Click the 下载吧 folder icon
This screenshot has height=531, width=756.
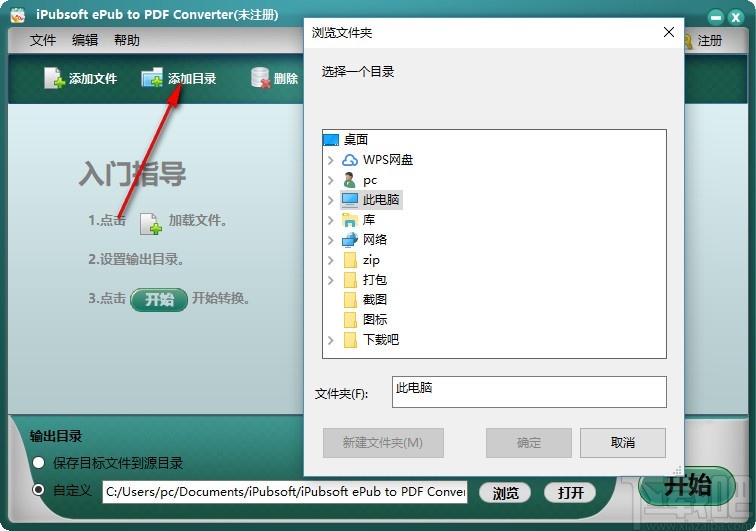(350, 340)
